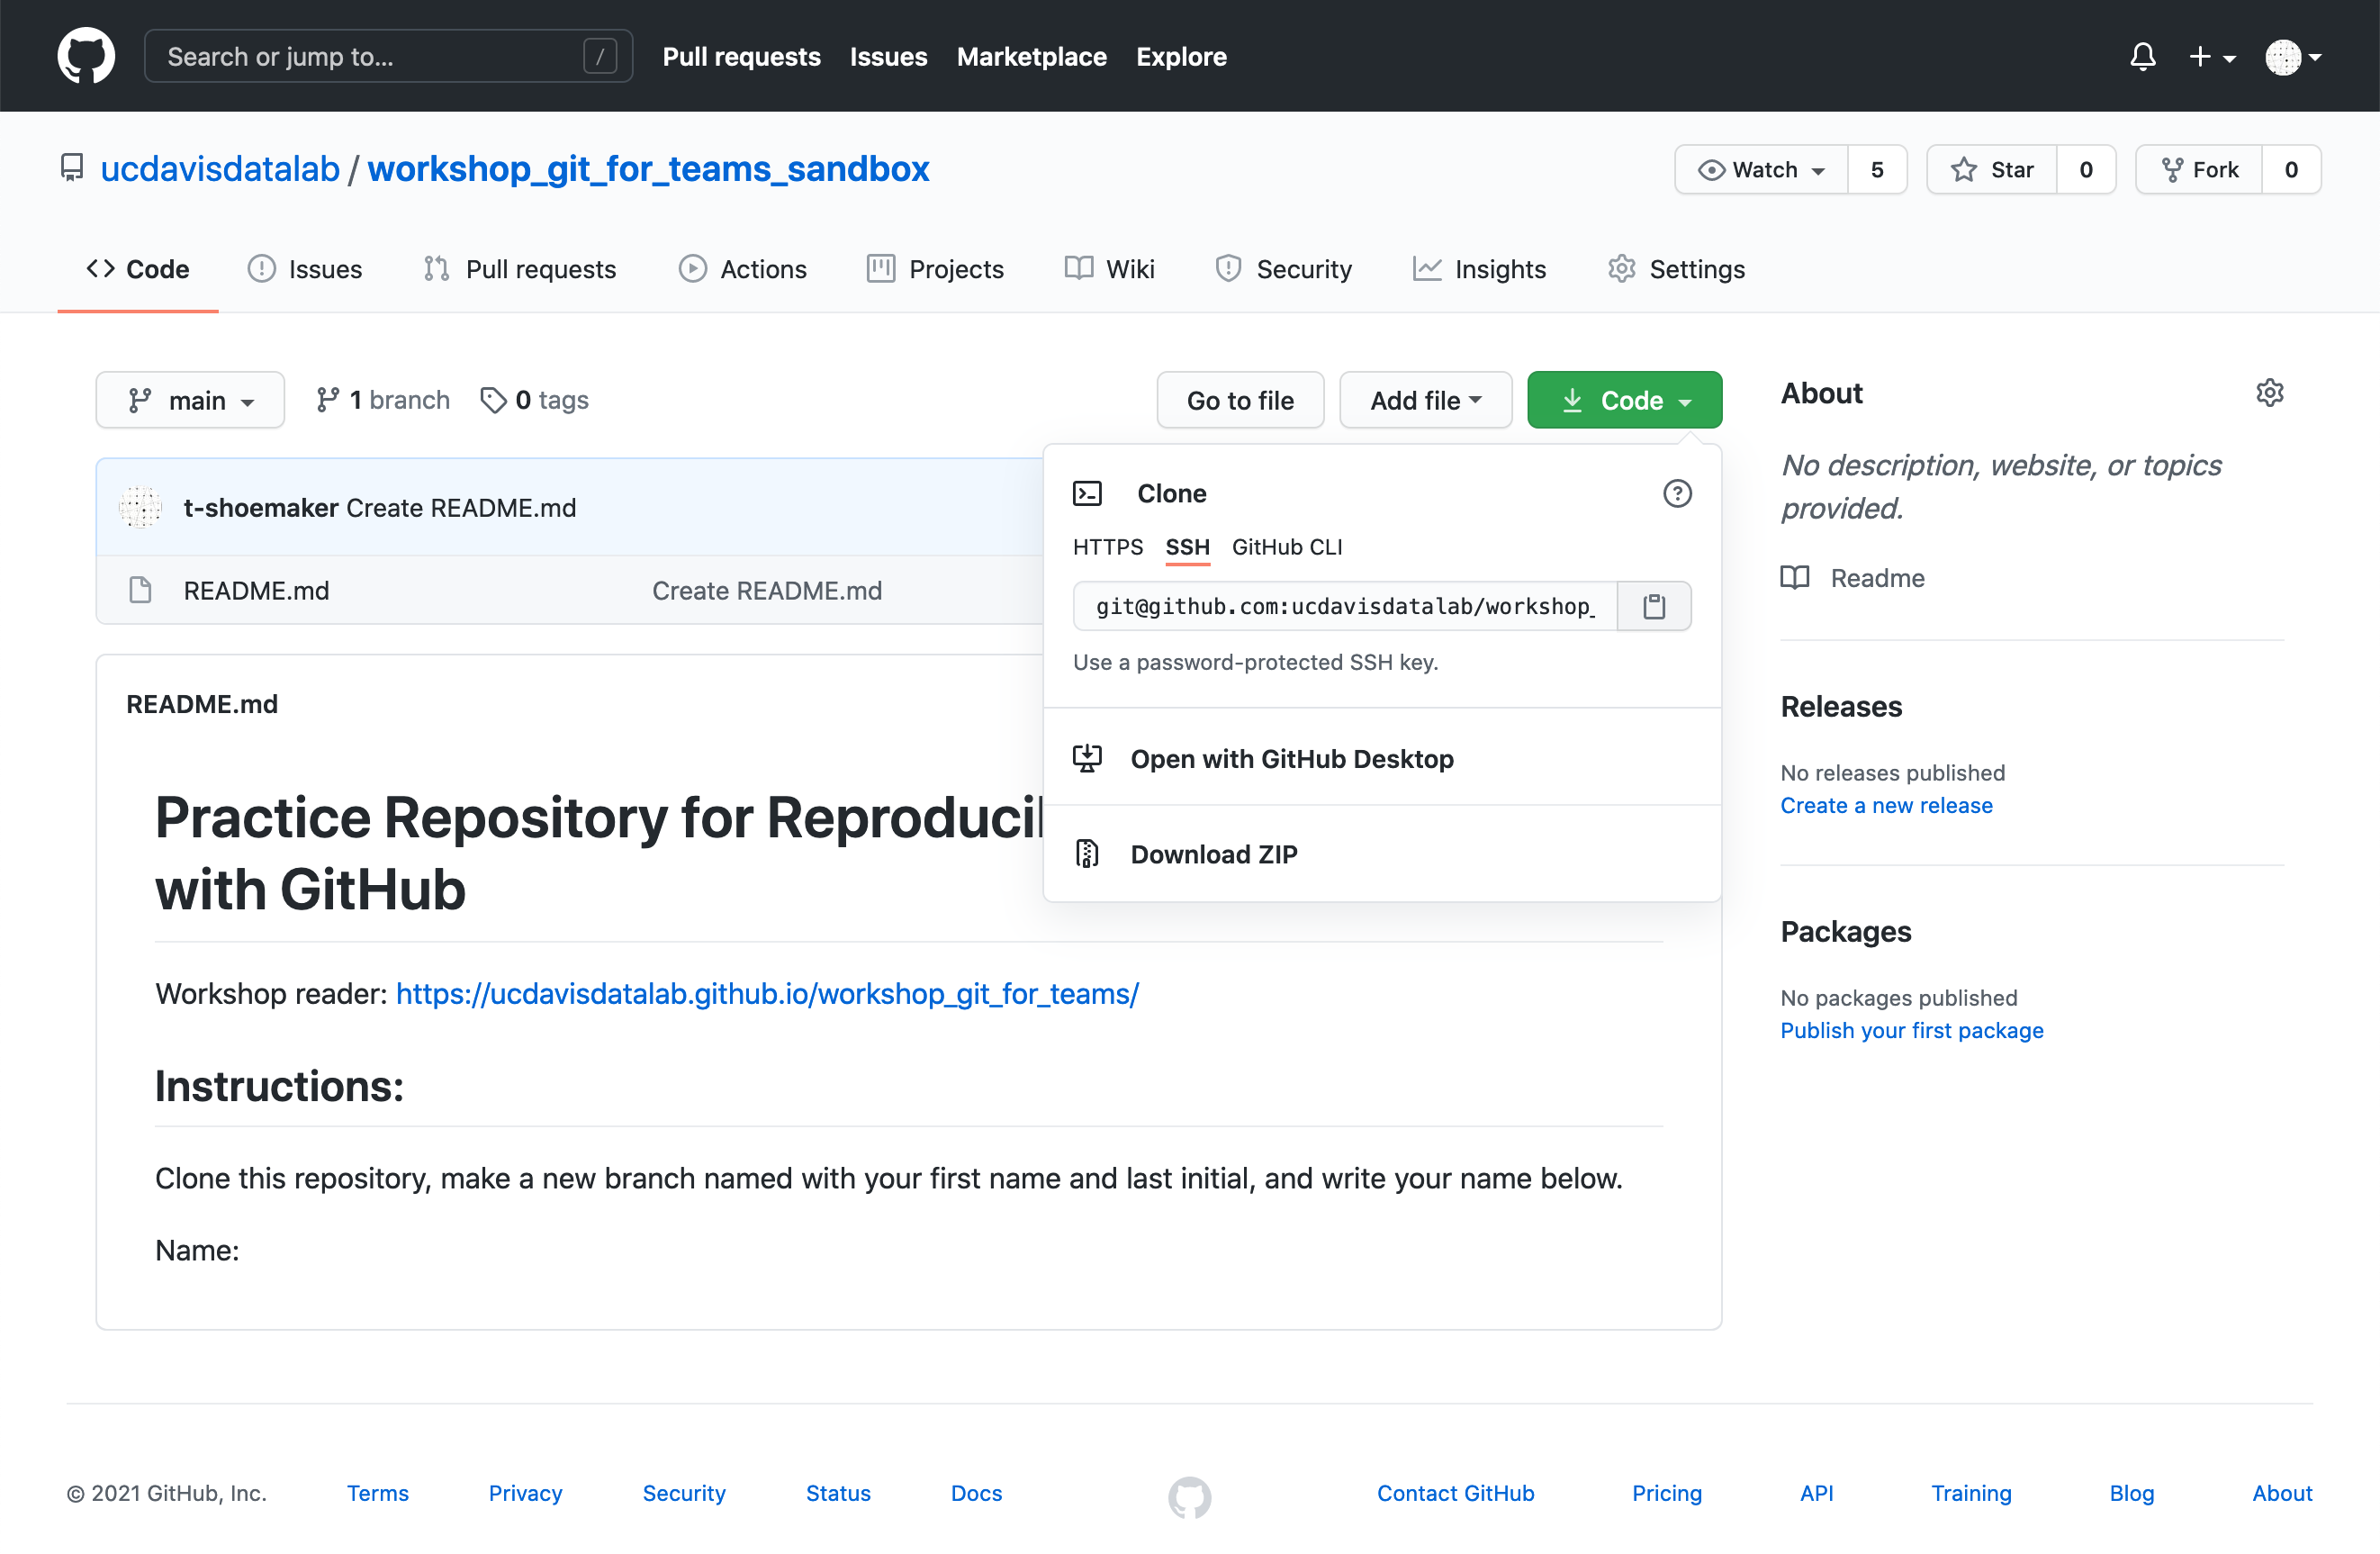Select the HTTPS clone option
This screenshot has height=1554, width=2380.
pyautogui.click(x=1107, y=547)
